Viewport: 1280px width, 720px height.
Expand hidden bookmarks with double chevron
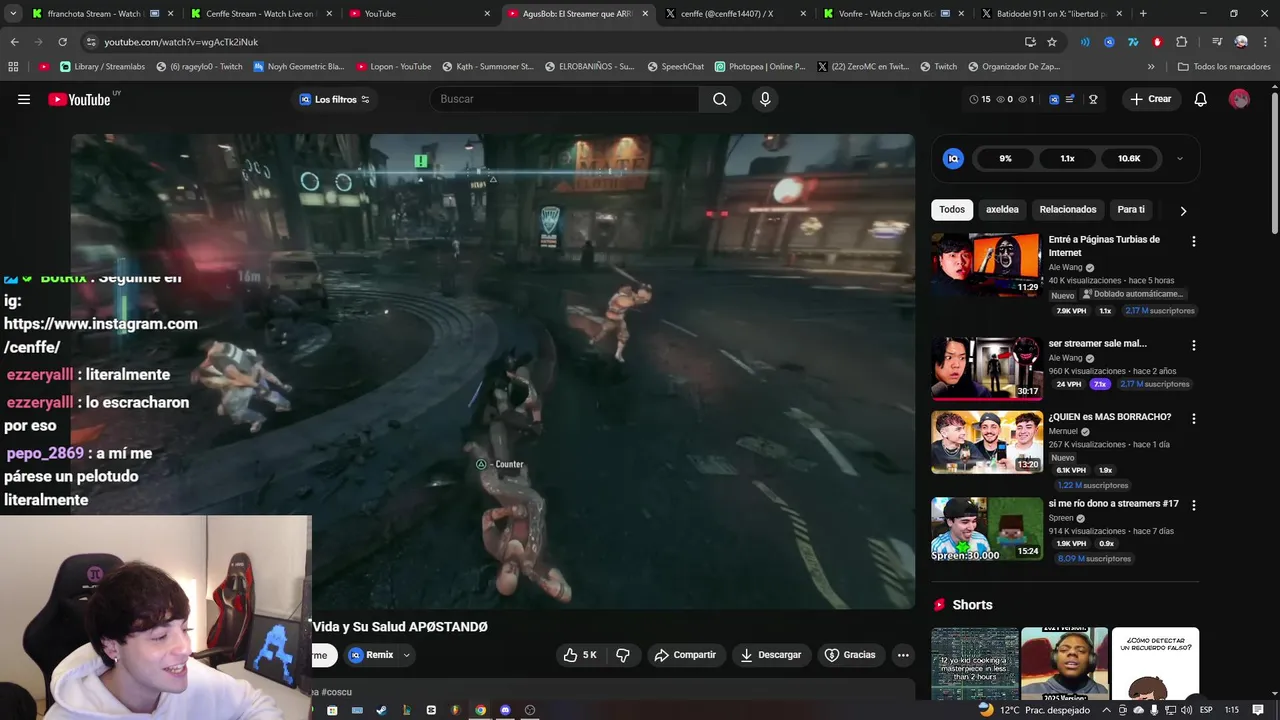[1151, 67]
